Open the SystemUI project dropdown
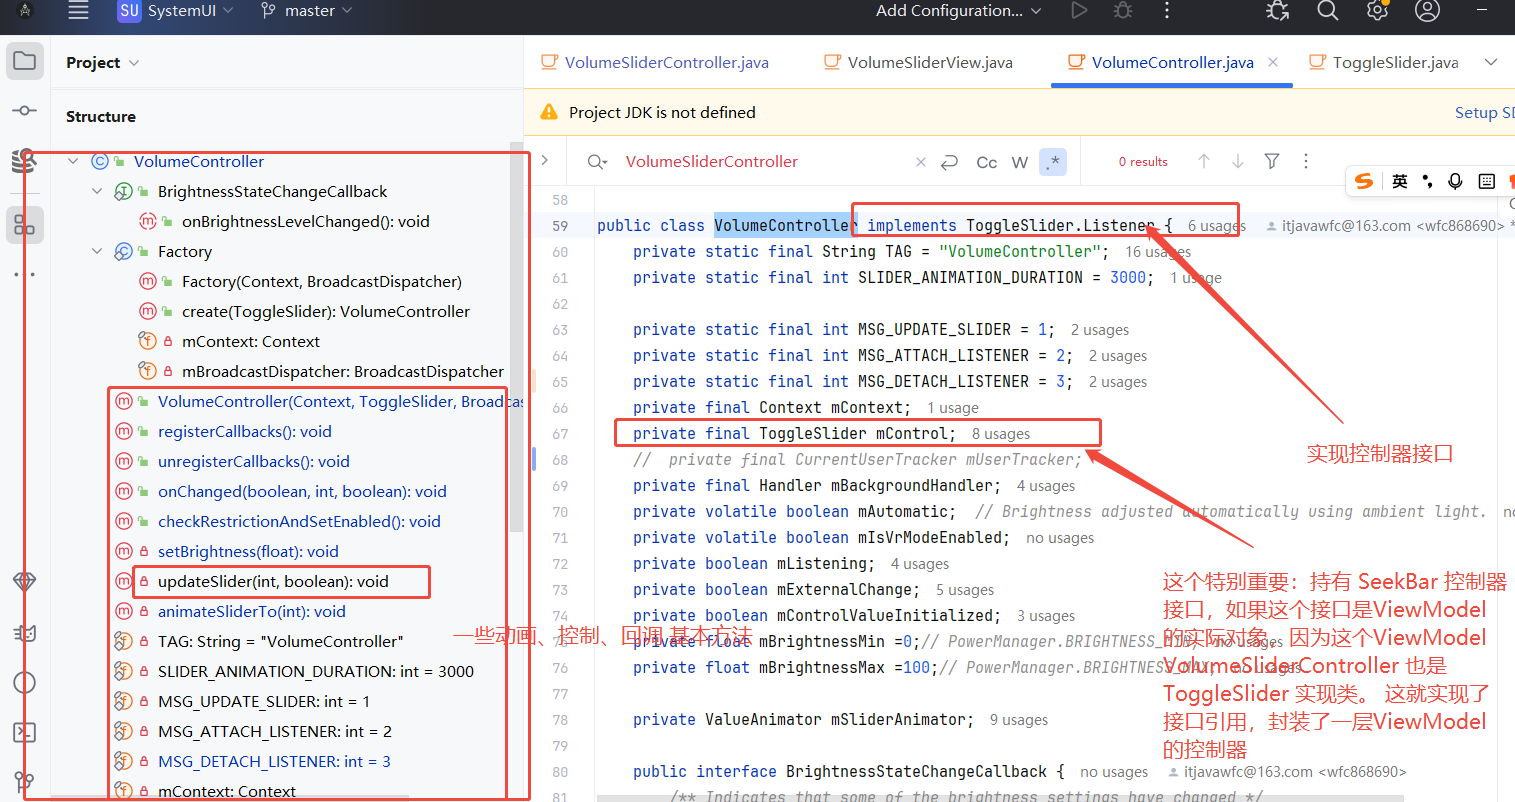 pos(176,11)
